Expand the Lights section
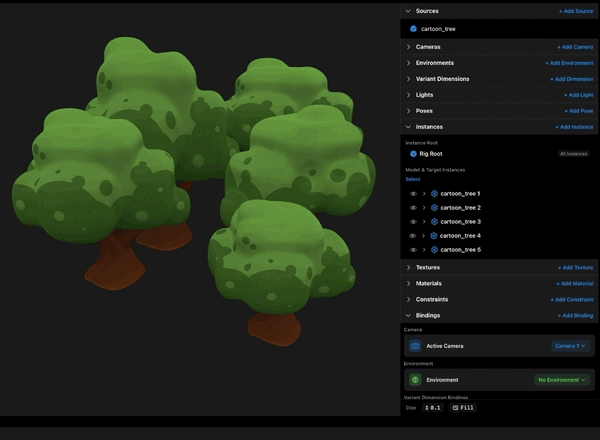The width and height of the screenshot is (600, 440). [x=408, y=95]
